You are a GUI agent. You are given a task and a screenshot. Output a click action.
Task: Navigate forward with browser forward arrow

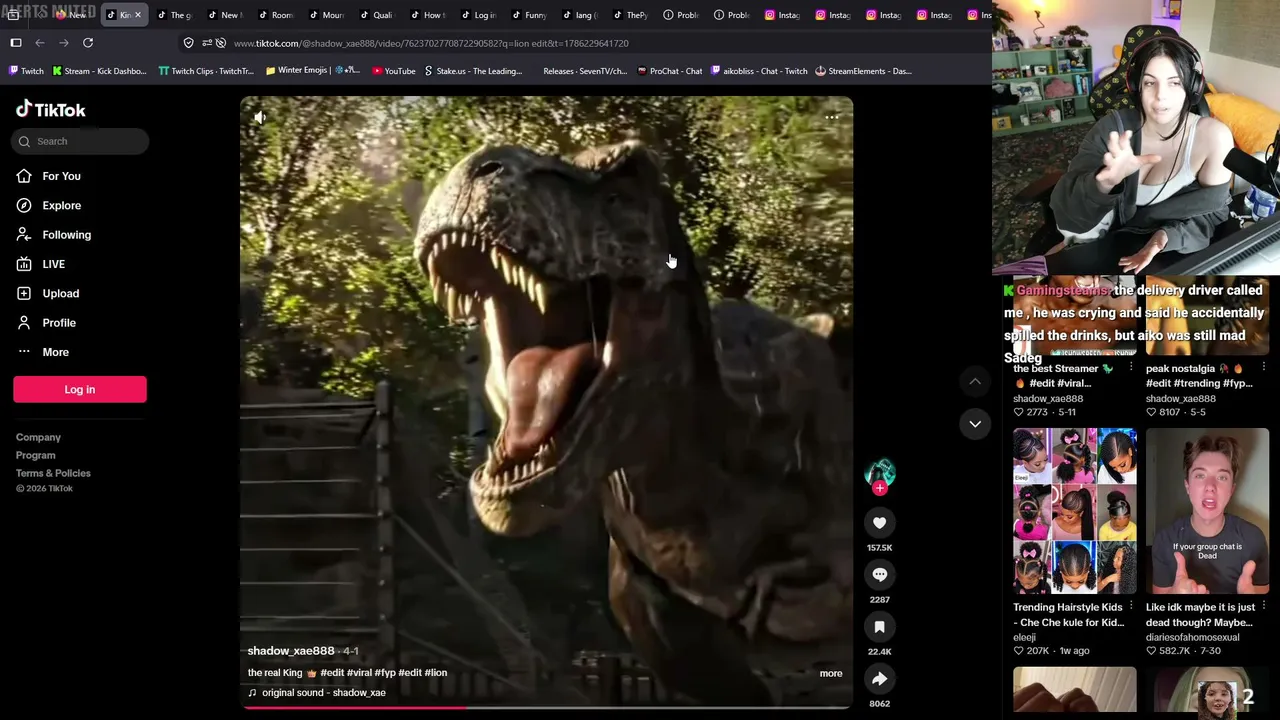(x=64, y=43)
